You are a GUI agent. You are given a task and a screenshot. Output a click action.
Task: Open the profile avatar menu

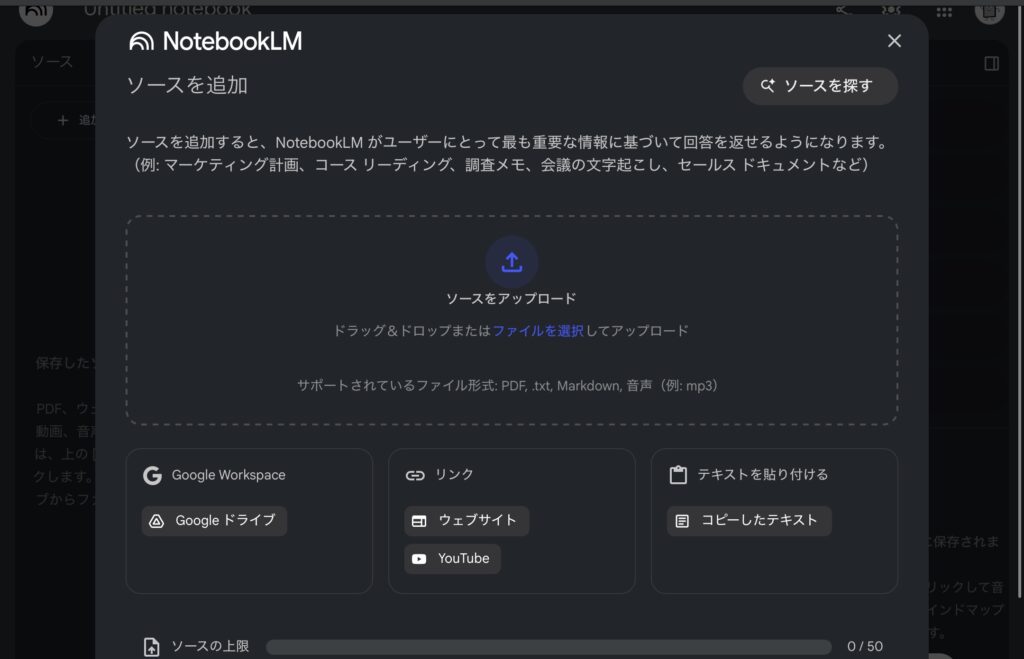(x=989, y=11)
